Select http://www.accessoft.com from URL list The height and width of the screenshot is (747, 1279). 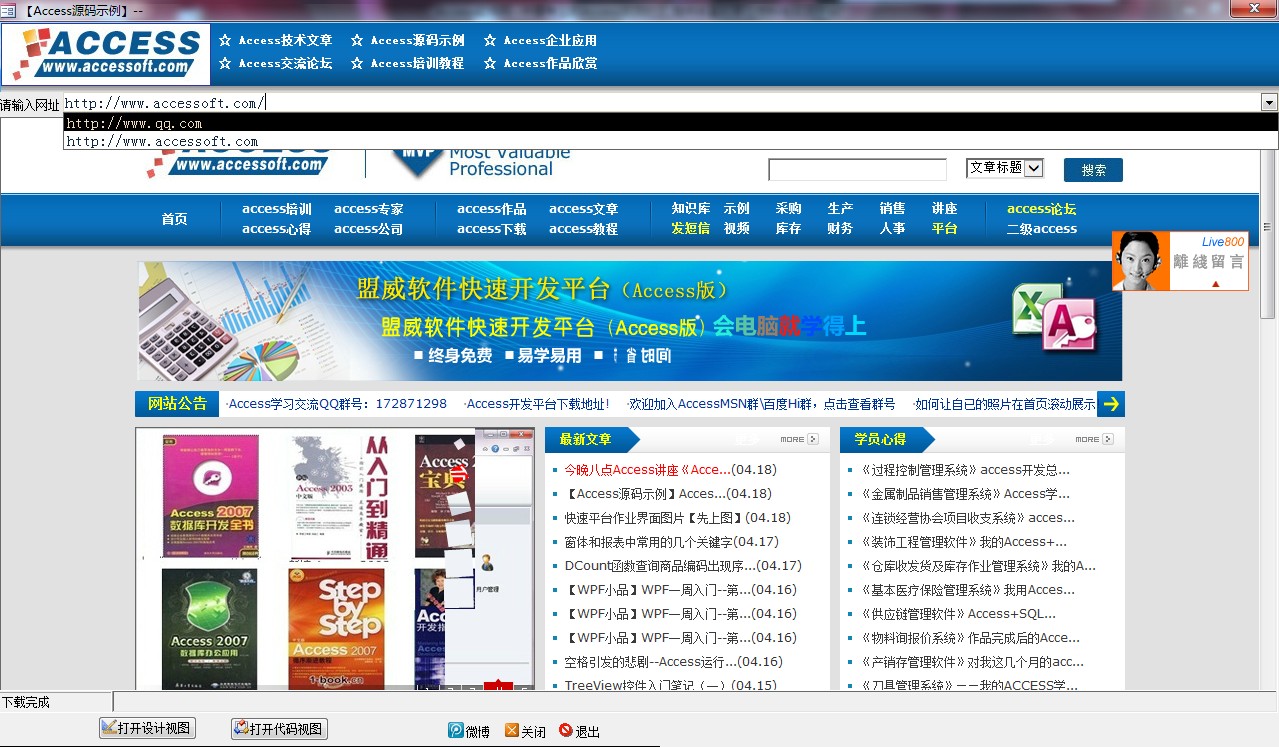(x=670, y=141)
